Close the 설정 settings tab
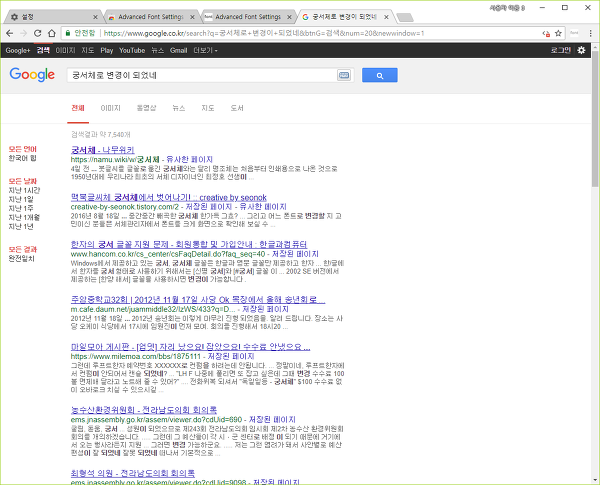The width and height of the screenshot is (600, 485). (95, 17)
